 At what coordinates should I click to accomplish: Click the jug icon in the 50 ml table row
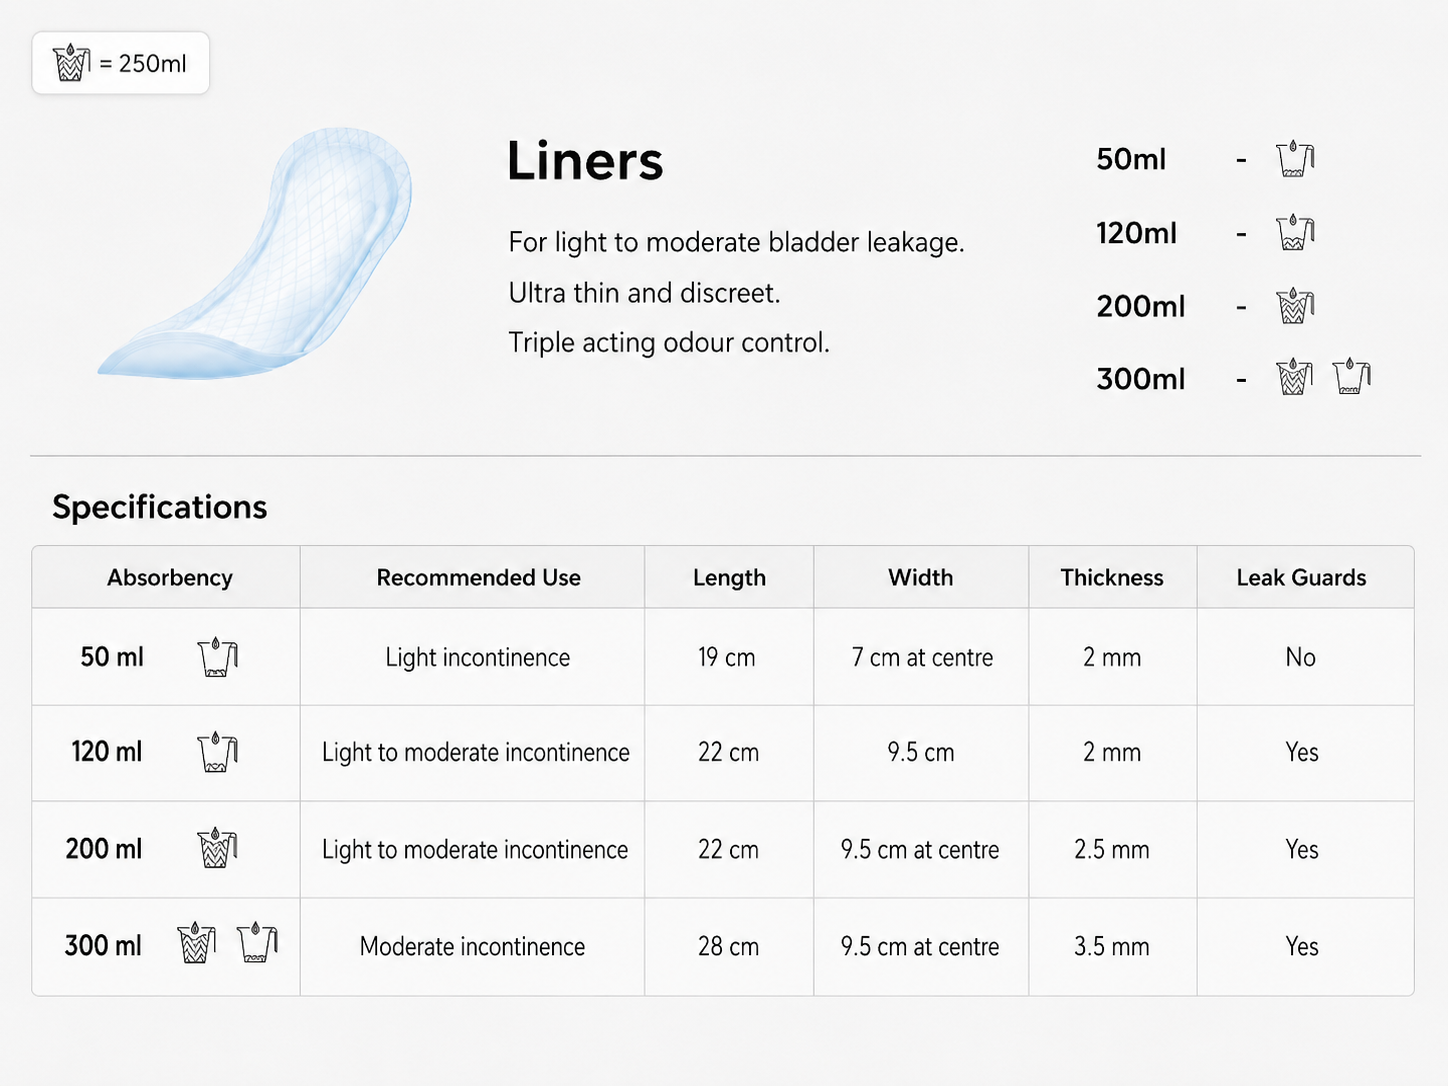pos(218,657)
